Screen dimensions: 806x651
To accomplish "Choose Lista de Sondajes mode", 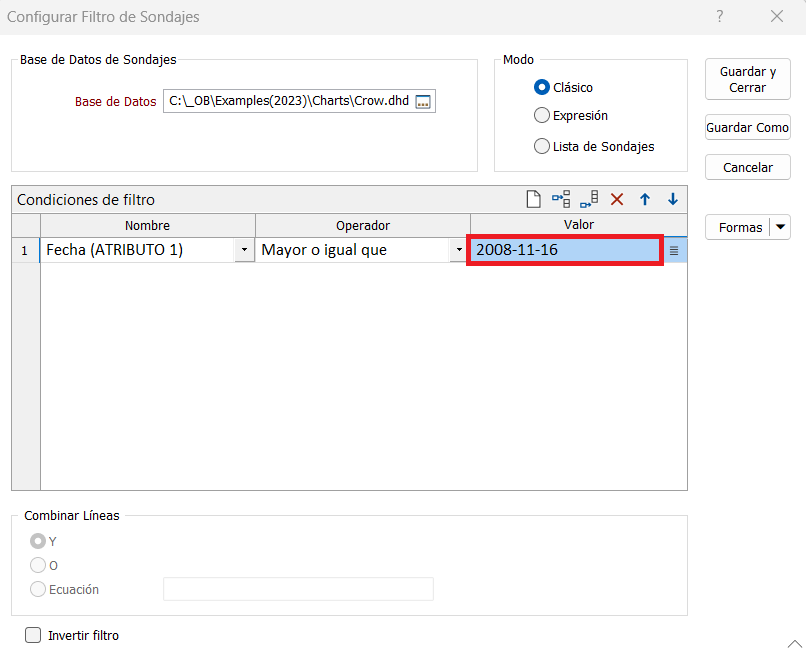I will 542,146.
